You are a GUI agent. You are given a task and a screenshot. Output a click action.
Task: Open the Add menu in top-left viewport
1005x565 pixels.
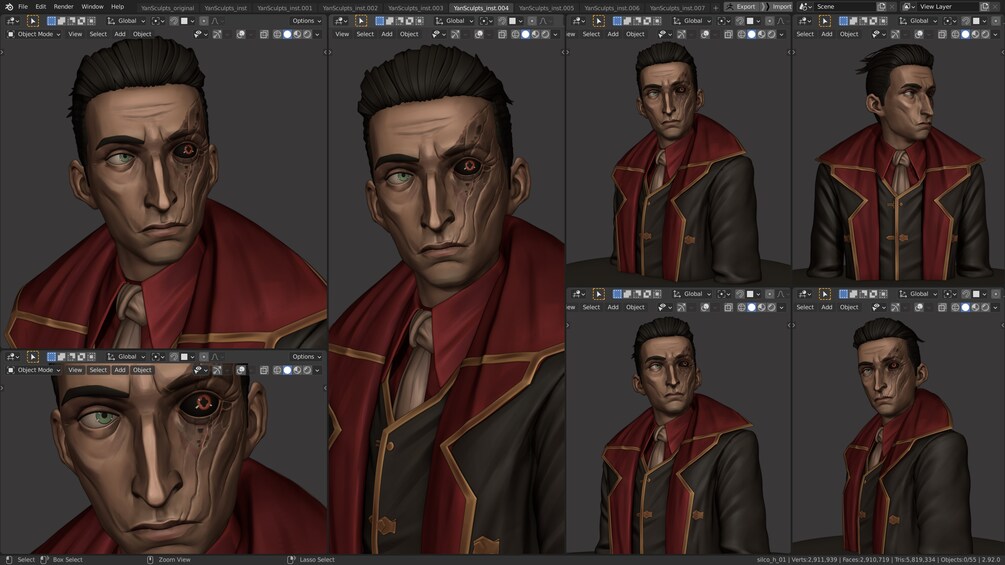120,34
